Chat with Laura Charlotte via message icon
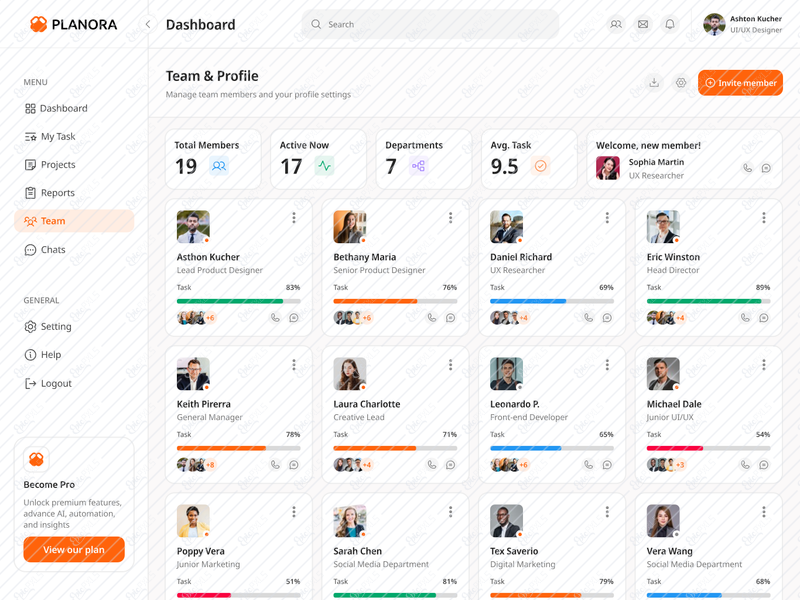Viewport: 800px width, 600px height. tap(451, 465)
